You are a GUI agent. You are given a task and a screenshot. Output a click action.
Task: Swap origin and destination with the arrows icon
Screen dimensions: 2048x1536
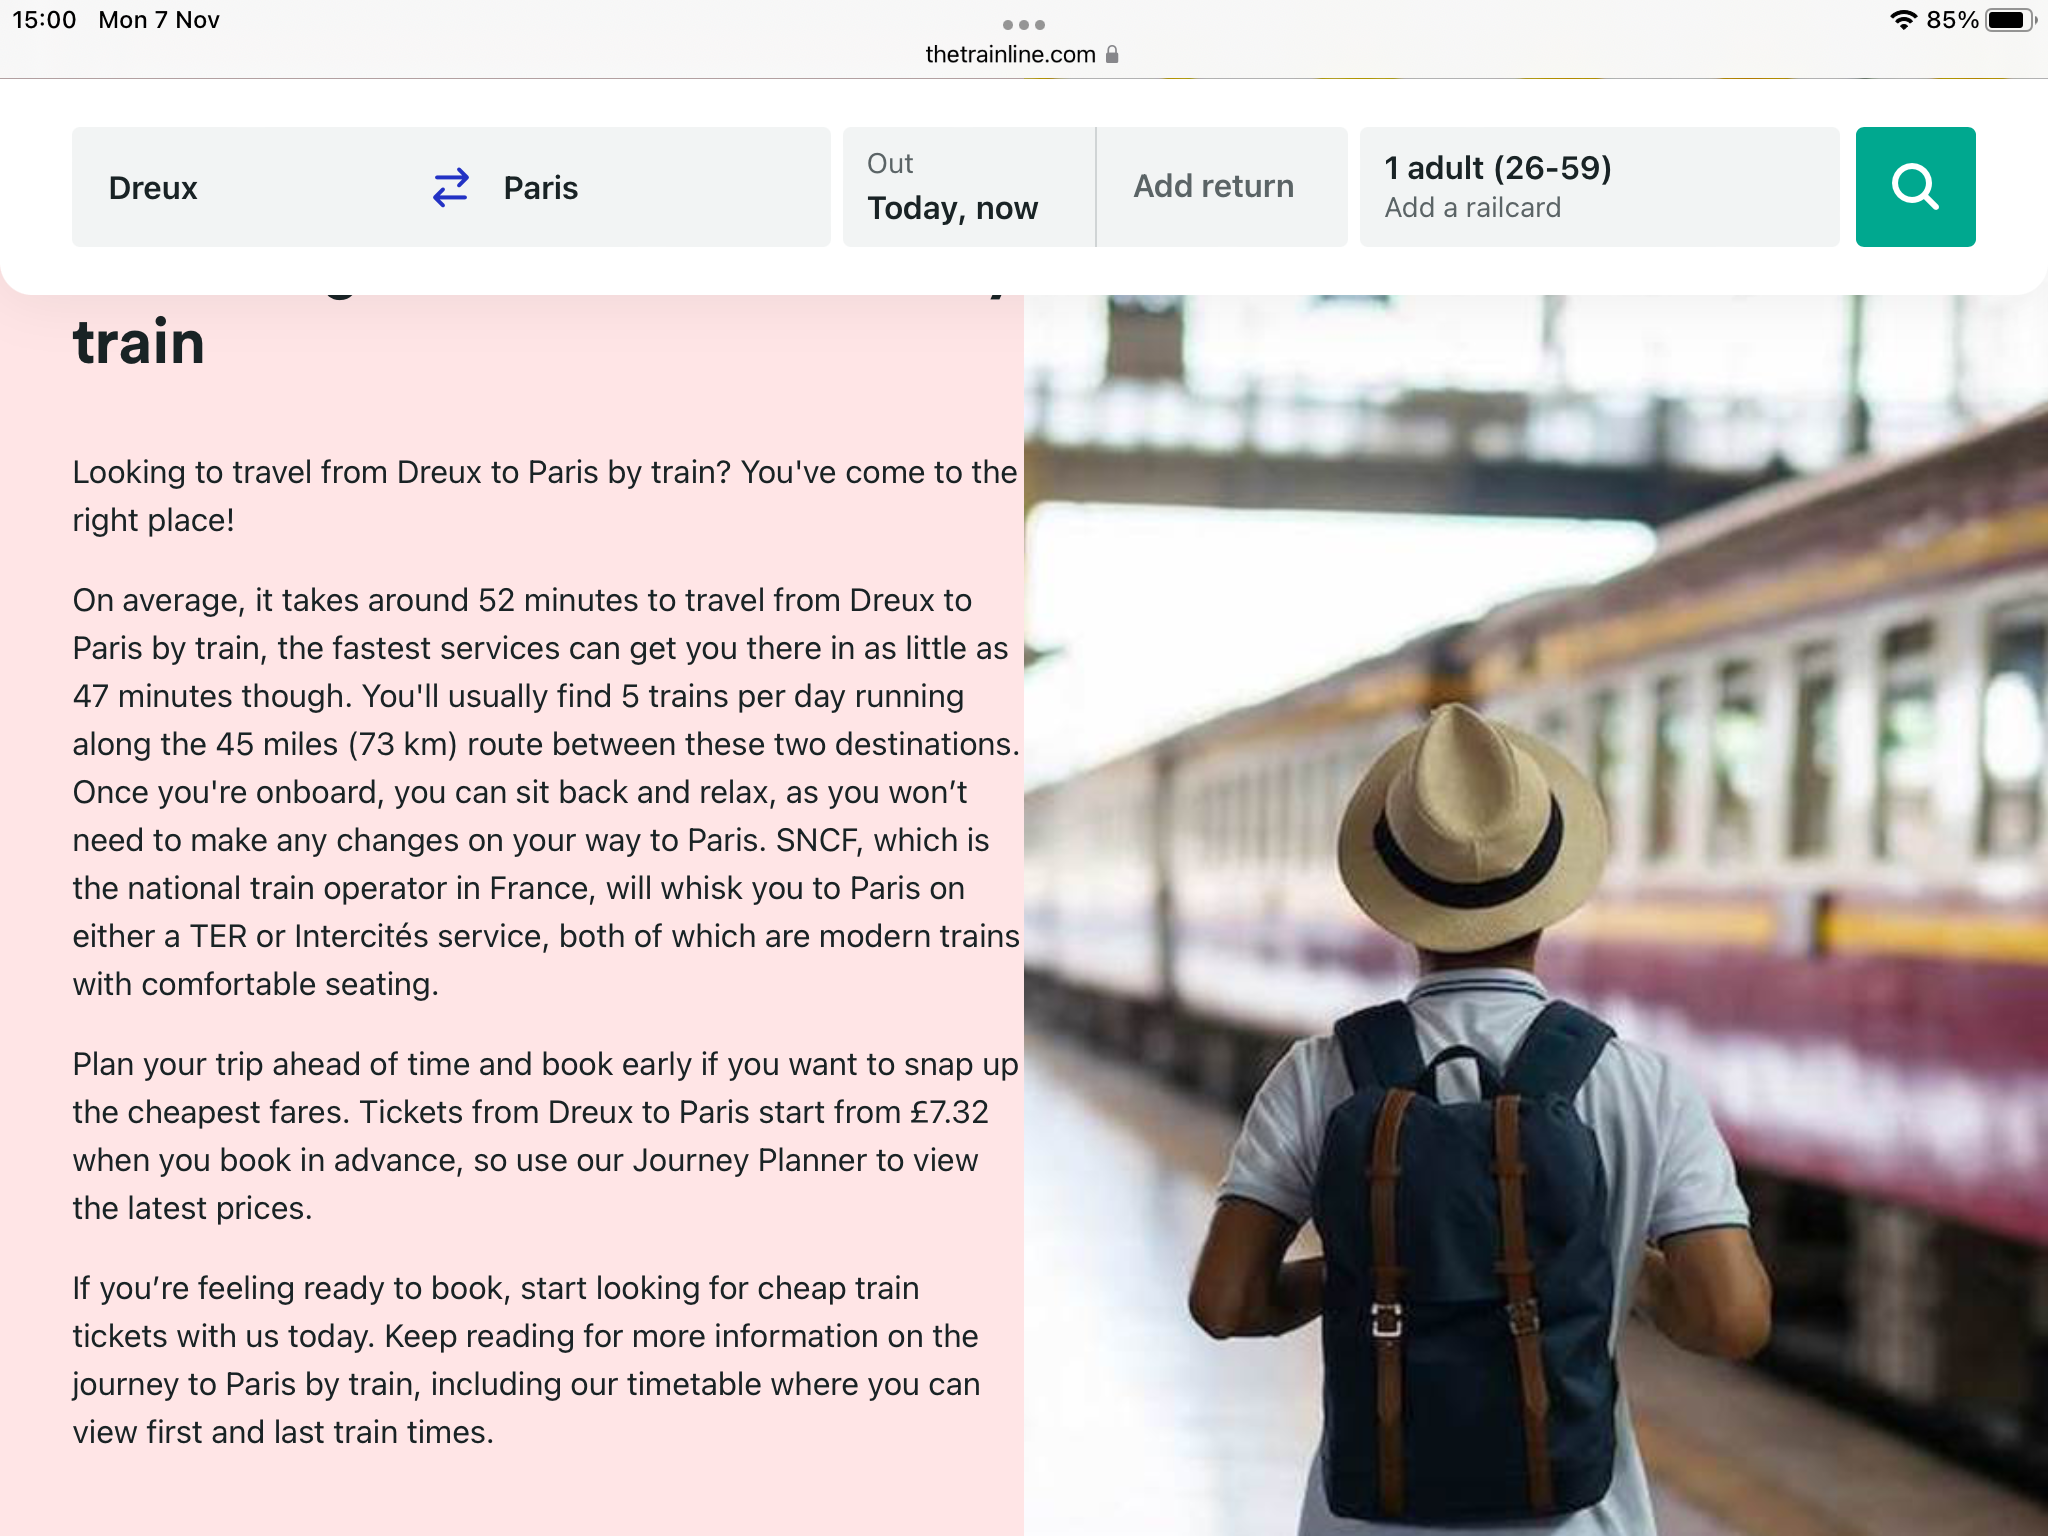click(451, 187)
